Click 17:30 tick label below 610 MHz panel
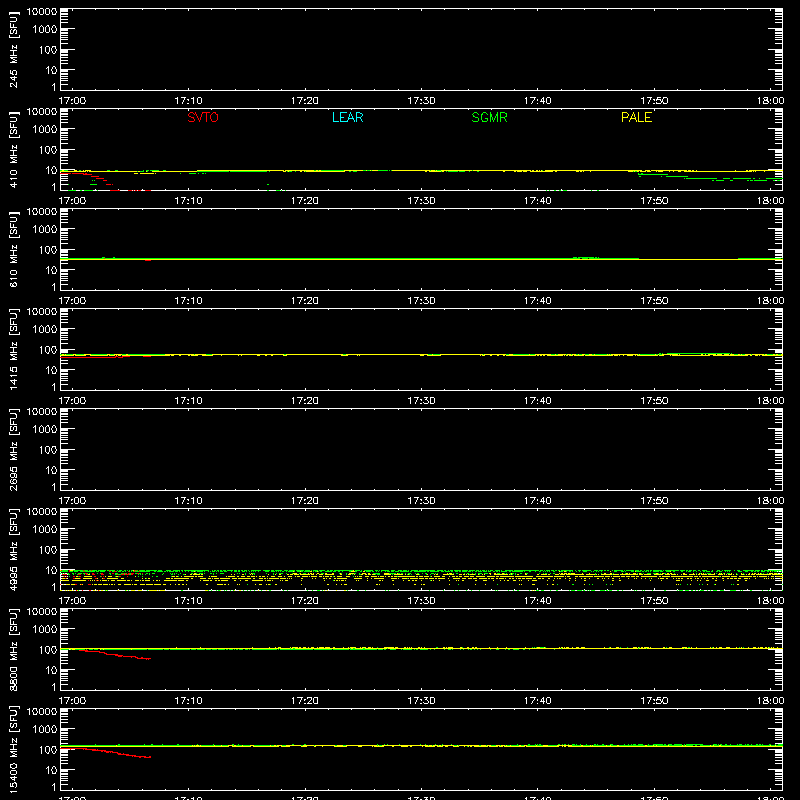Screen dimensions: 800x800 421,301
